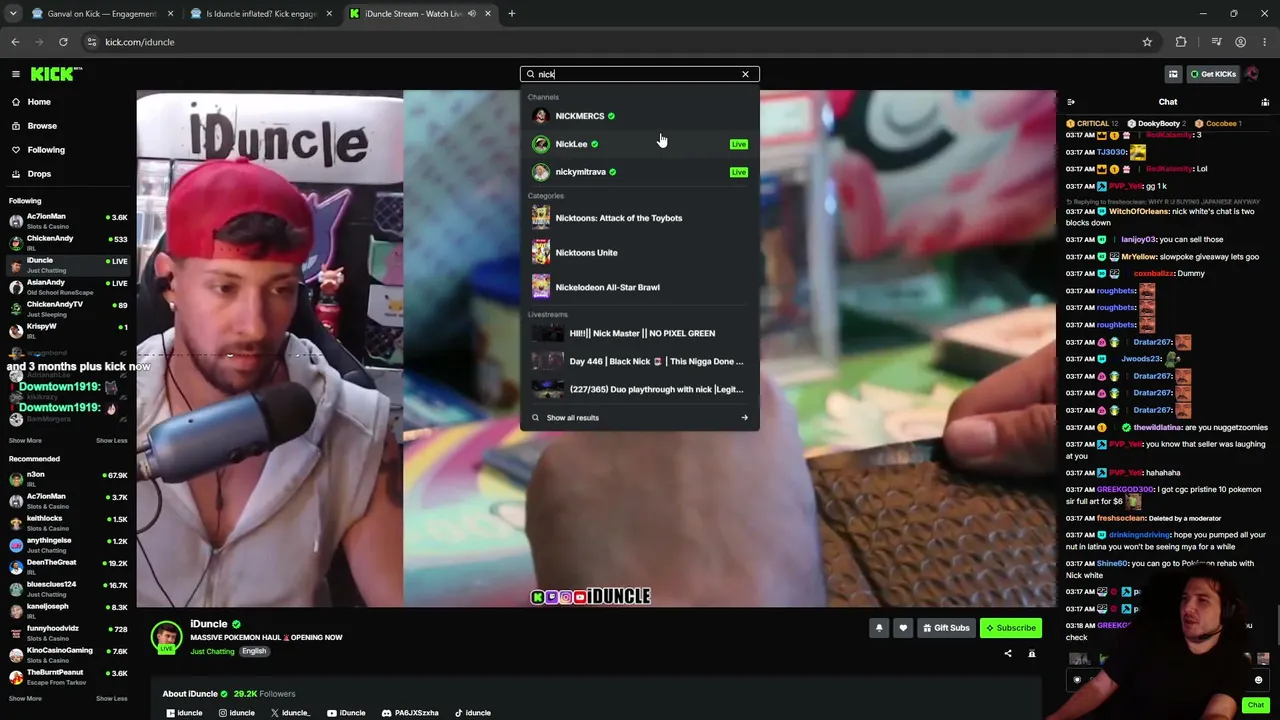Viewport: 1280px width, 720px height.
Task: Click Show all results
Action: pyautogui.click(x=573, y=418)
